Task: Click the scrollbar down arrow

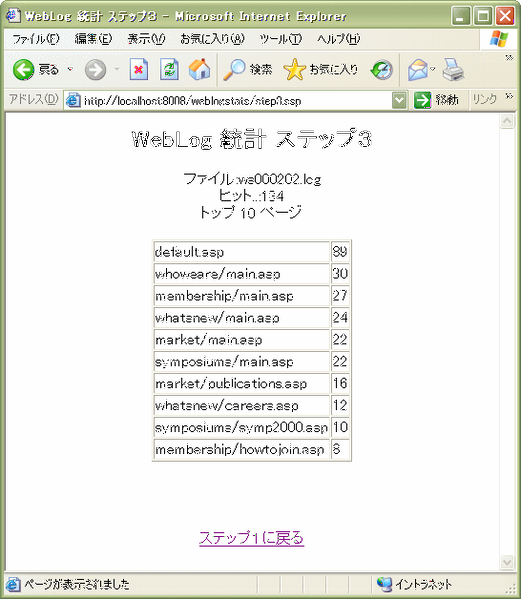Action: point(507,562)
